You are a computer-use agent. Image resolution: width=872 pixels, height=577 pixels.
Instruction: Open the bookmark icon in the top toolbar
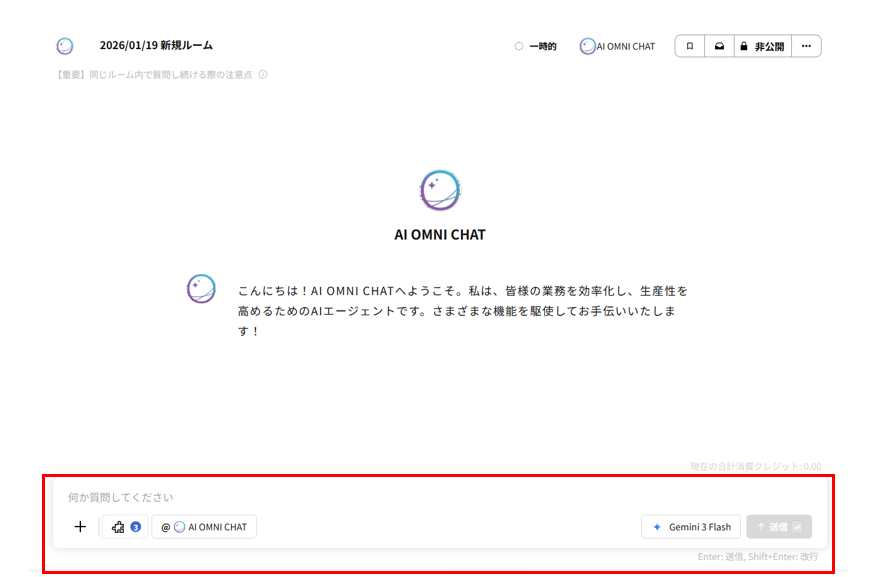(688, 45)
